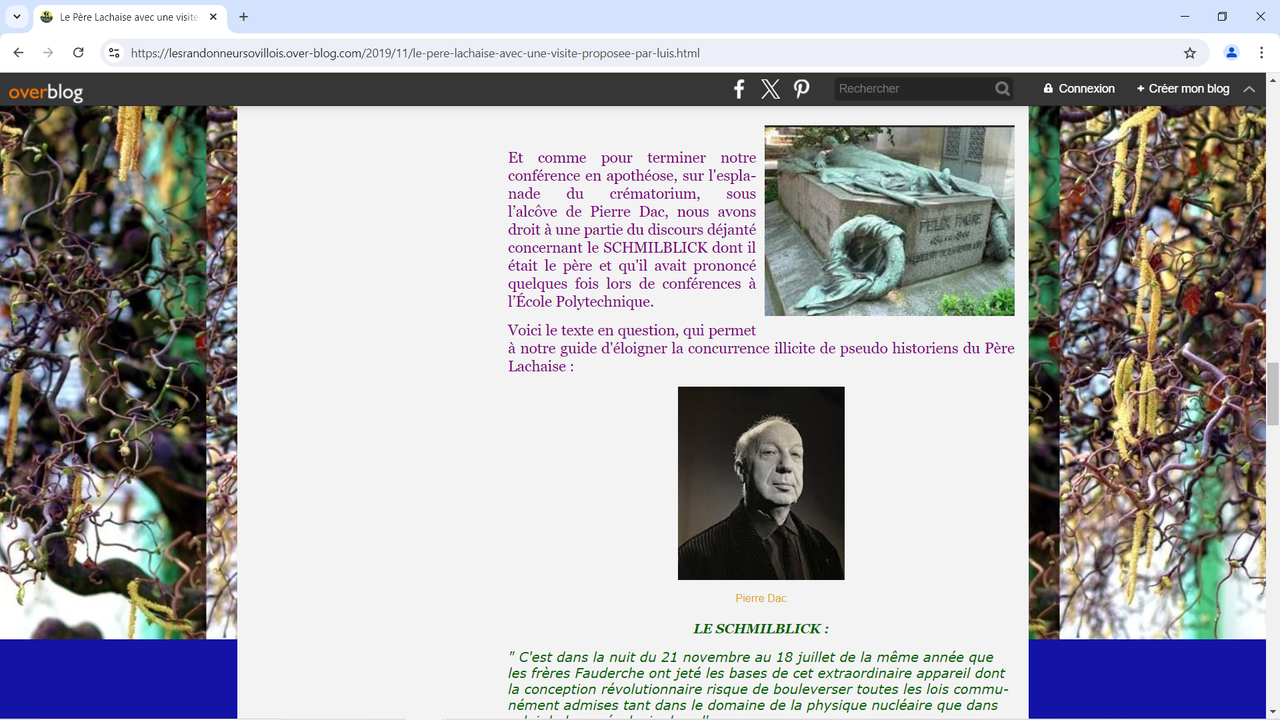Go forward with the browser forward arrow

click(x=48, y=53)
